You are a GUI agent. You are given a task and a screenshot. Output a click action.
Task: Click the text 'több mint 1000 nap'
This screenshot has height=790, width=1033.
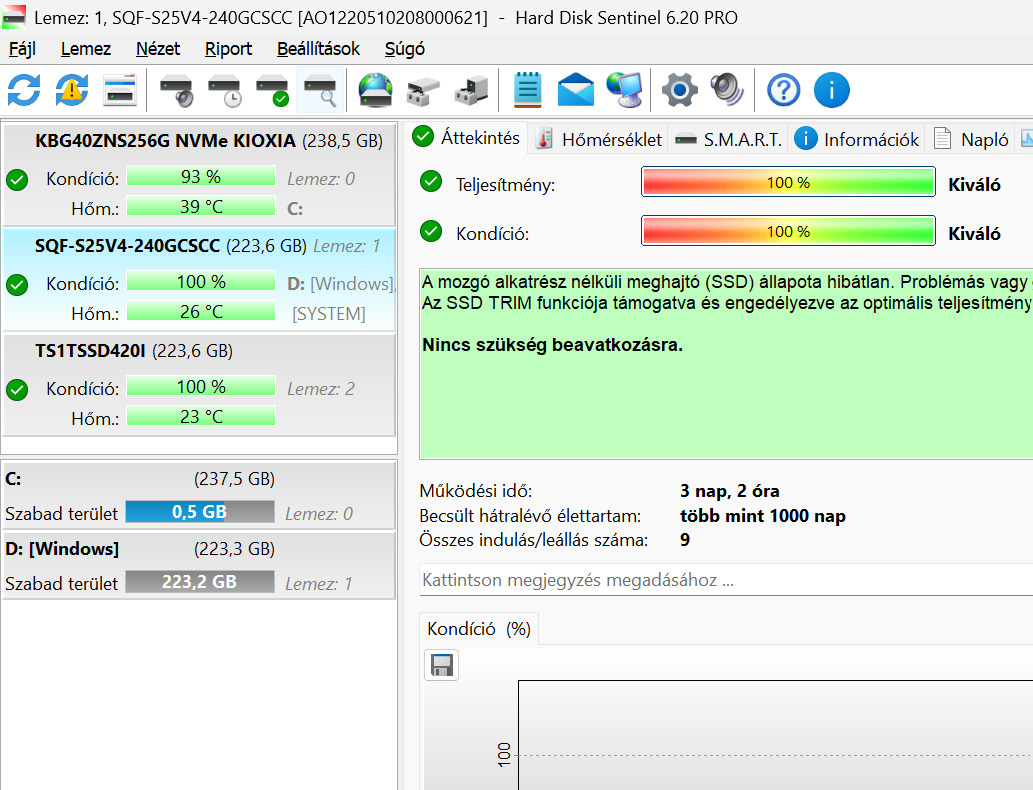pyautogui.click(x=763, y=516)
